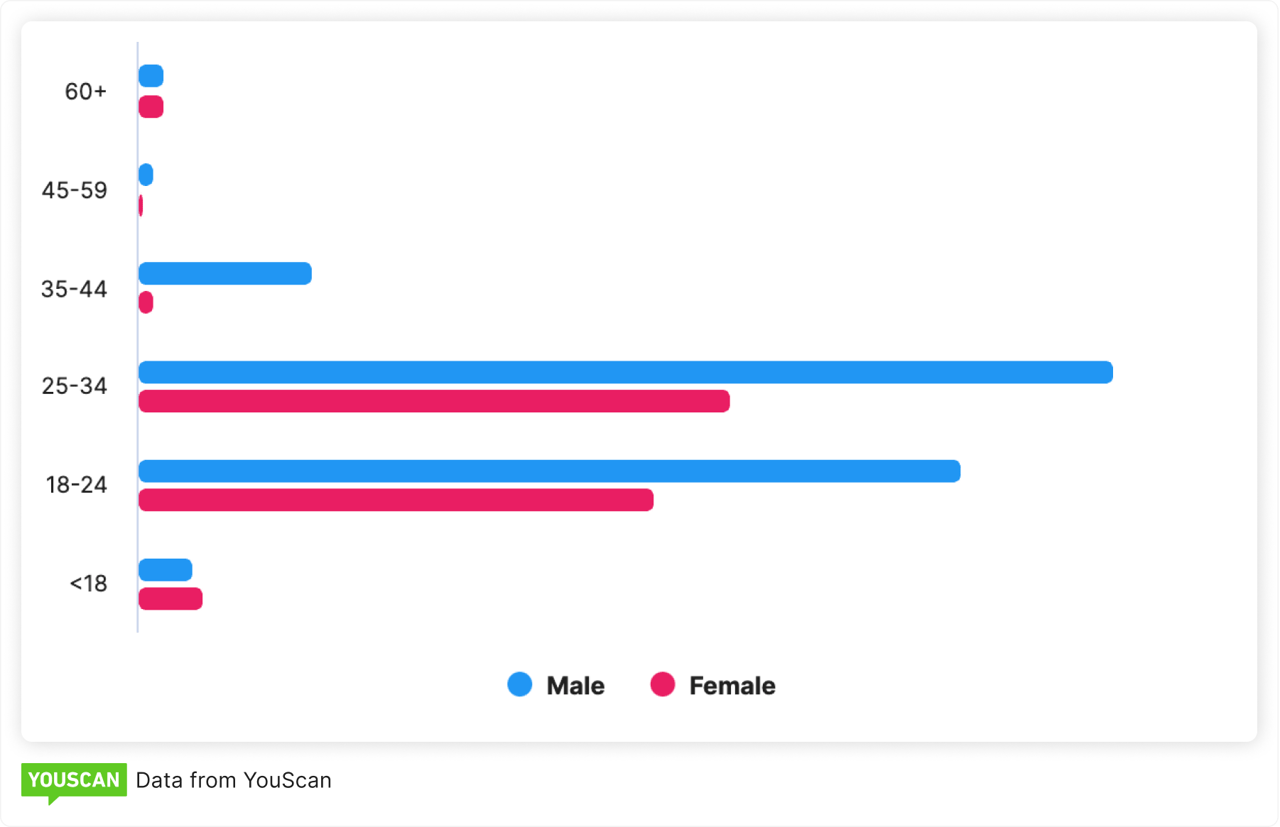Screen dimensions: 1280x827
Task: Click the Female bar for 18-24
Action: 396,500
